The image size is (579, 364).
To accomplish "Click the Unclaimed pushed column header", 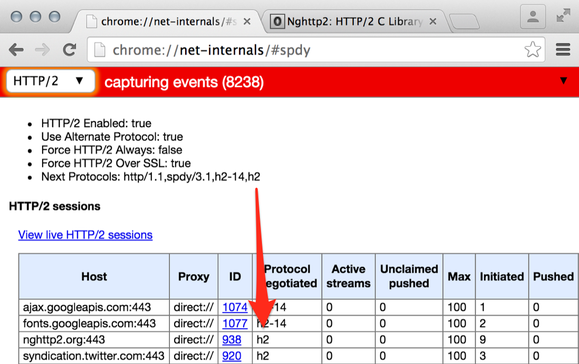I will pos(409,277).
